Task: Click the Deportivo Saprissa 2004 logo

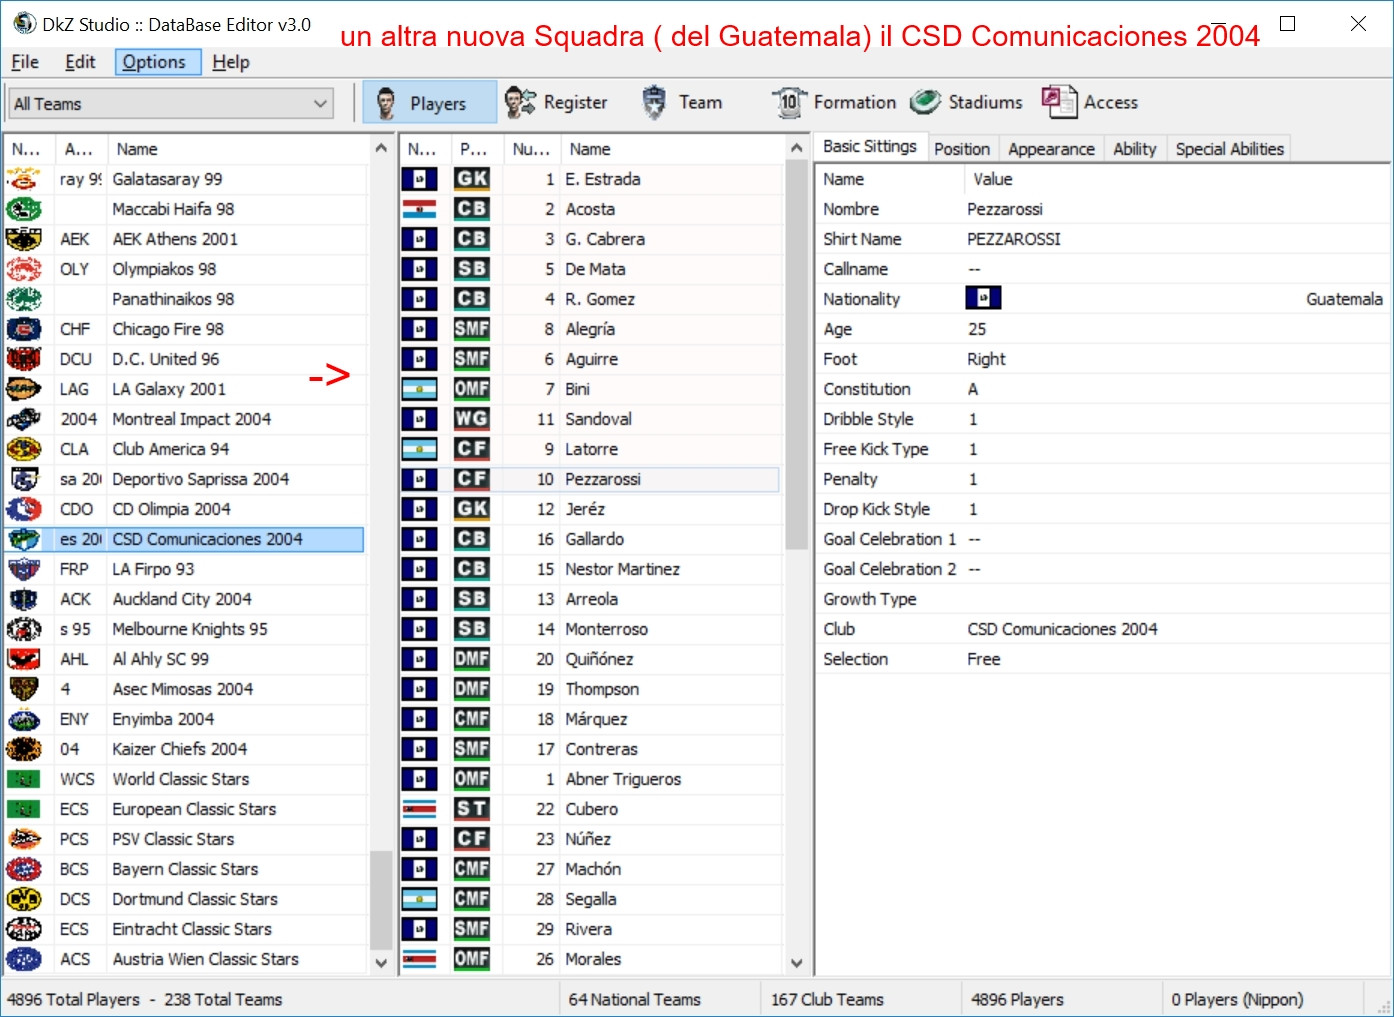Action: point(23,479)
